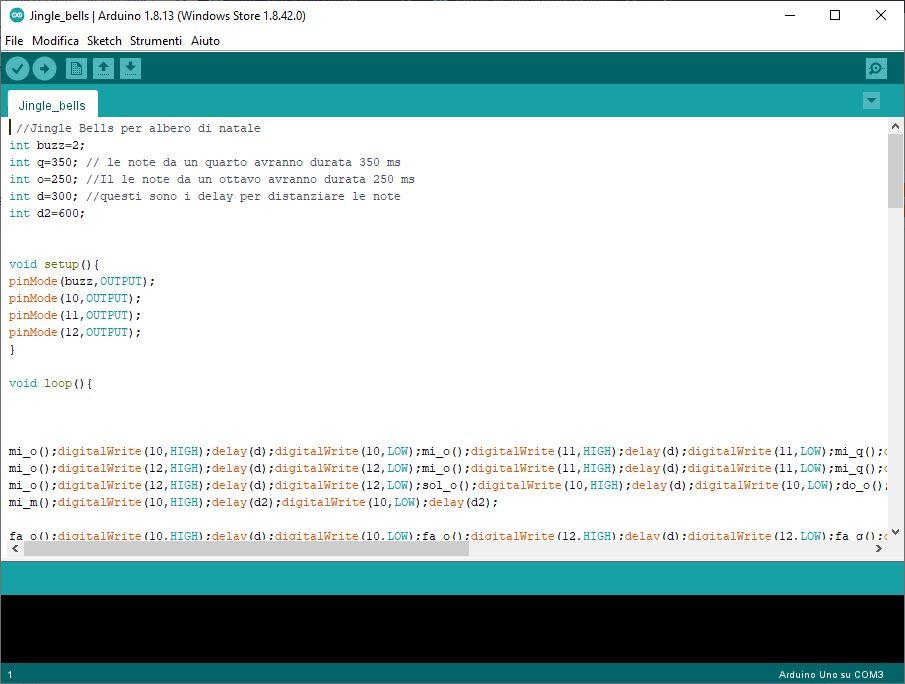Click the vertical scrollbar thumb

point(895,171)
